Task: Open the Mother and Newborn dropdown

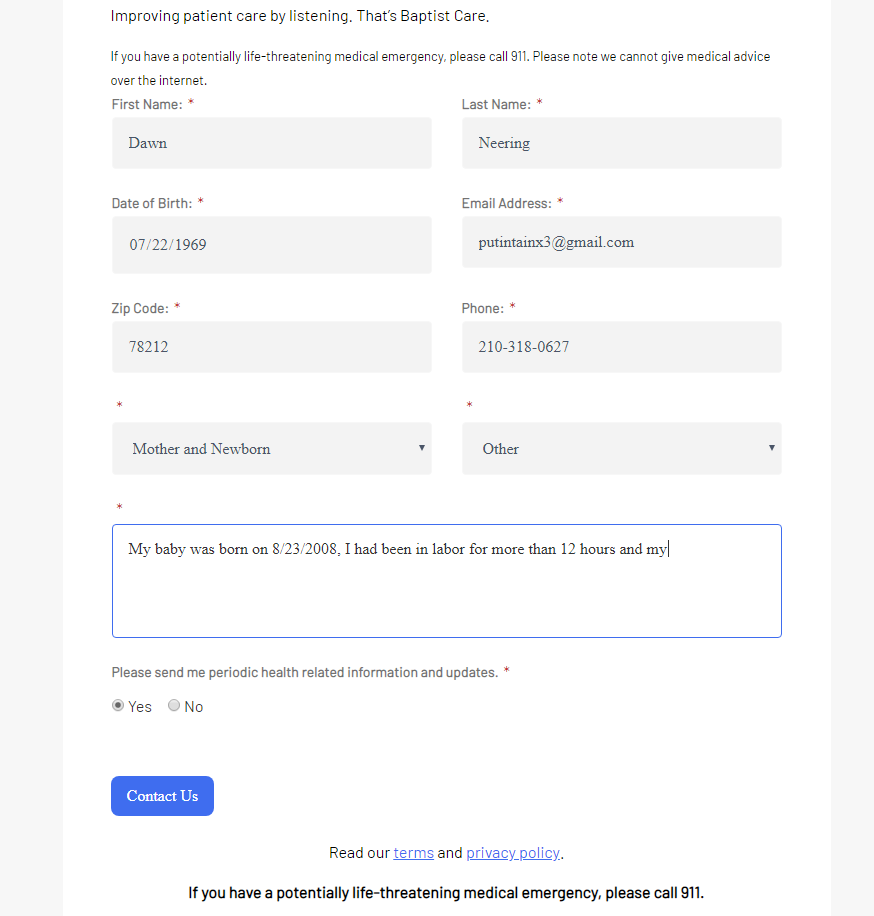Action: click(x=272, y=449)
